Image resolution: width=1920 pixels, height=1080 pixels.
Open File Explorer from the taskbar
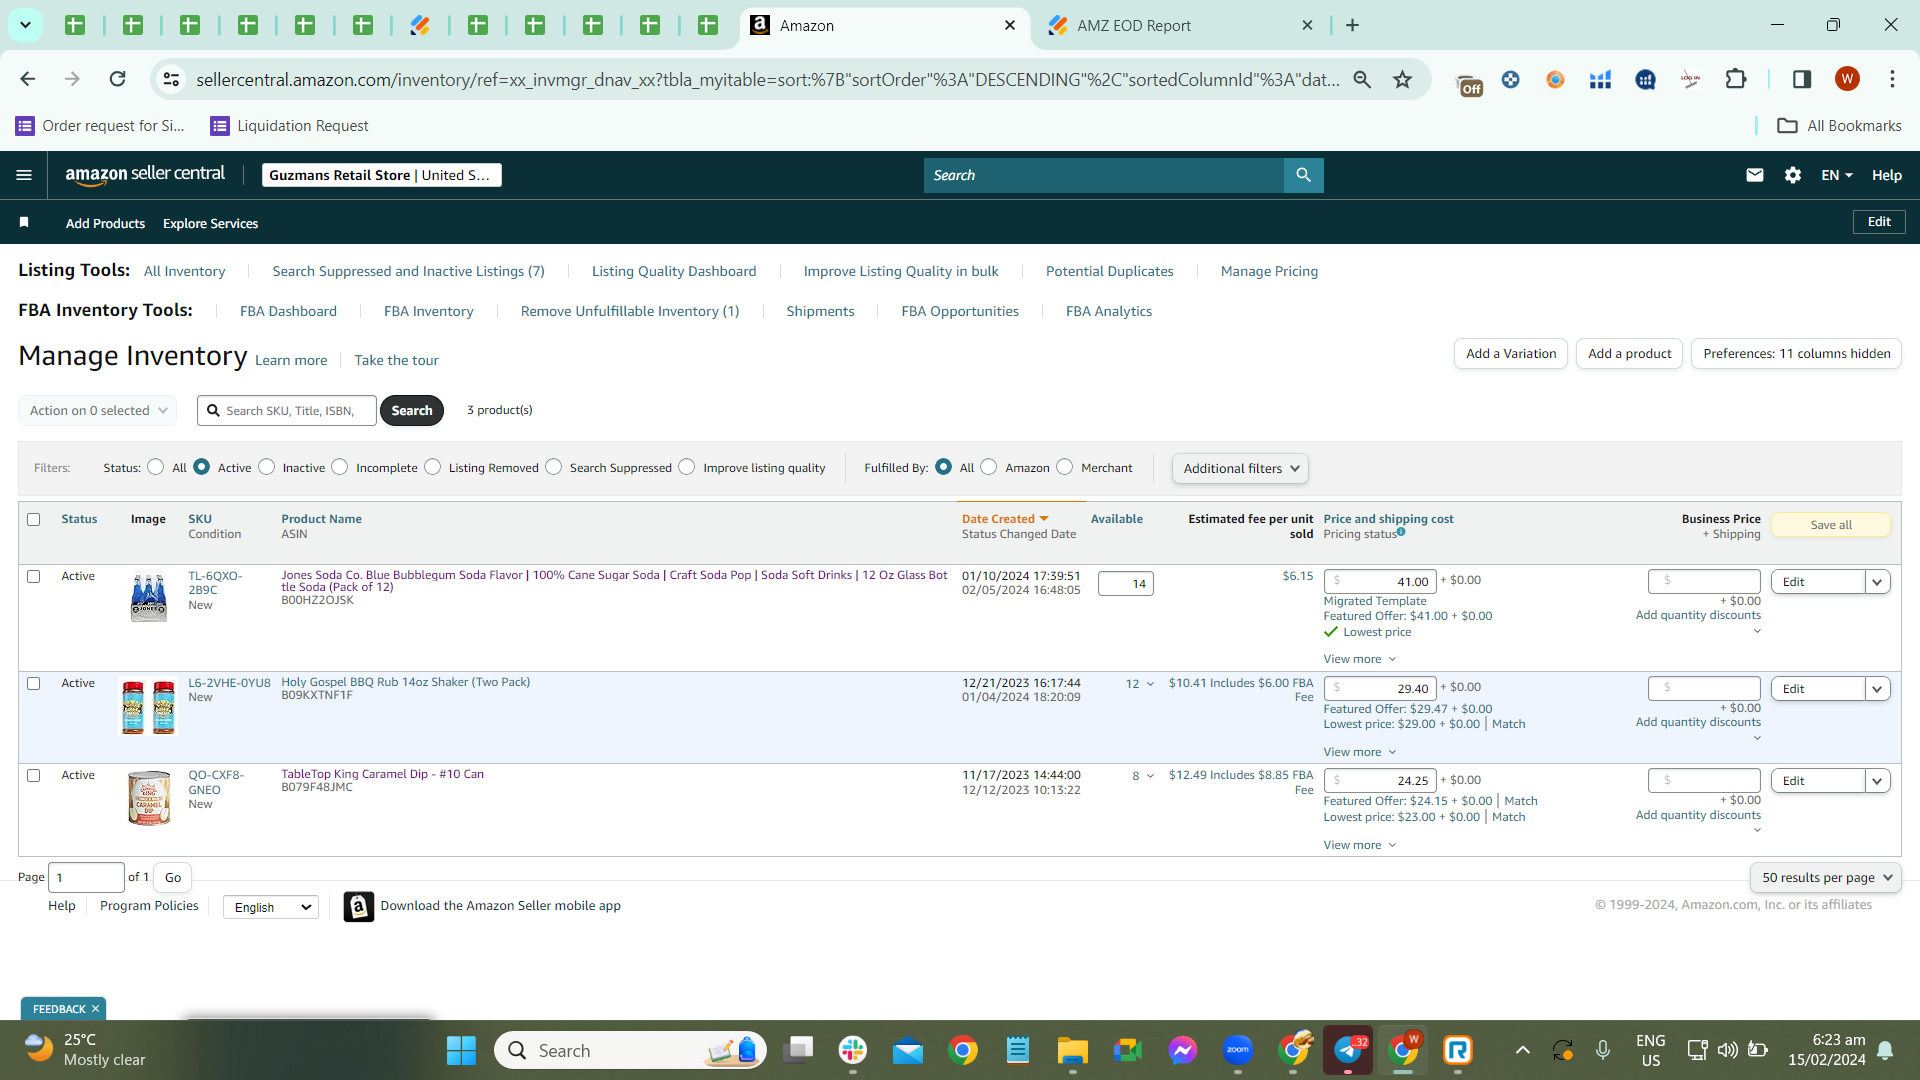(x=1073, y=1051)
